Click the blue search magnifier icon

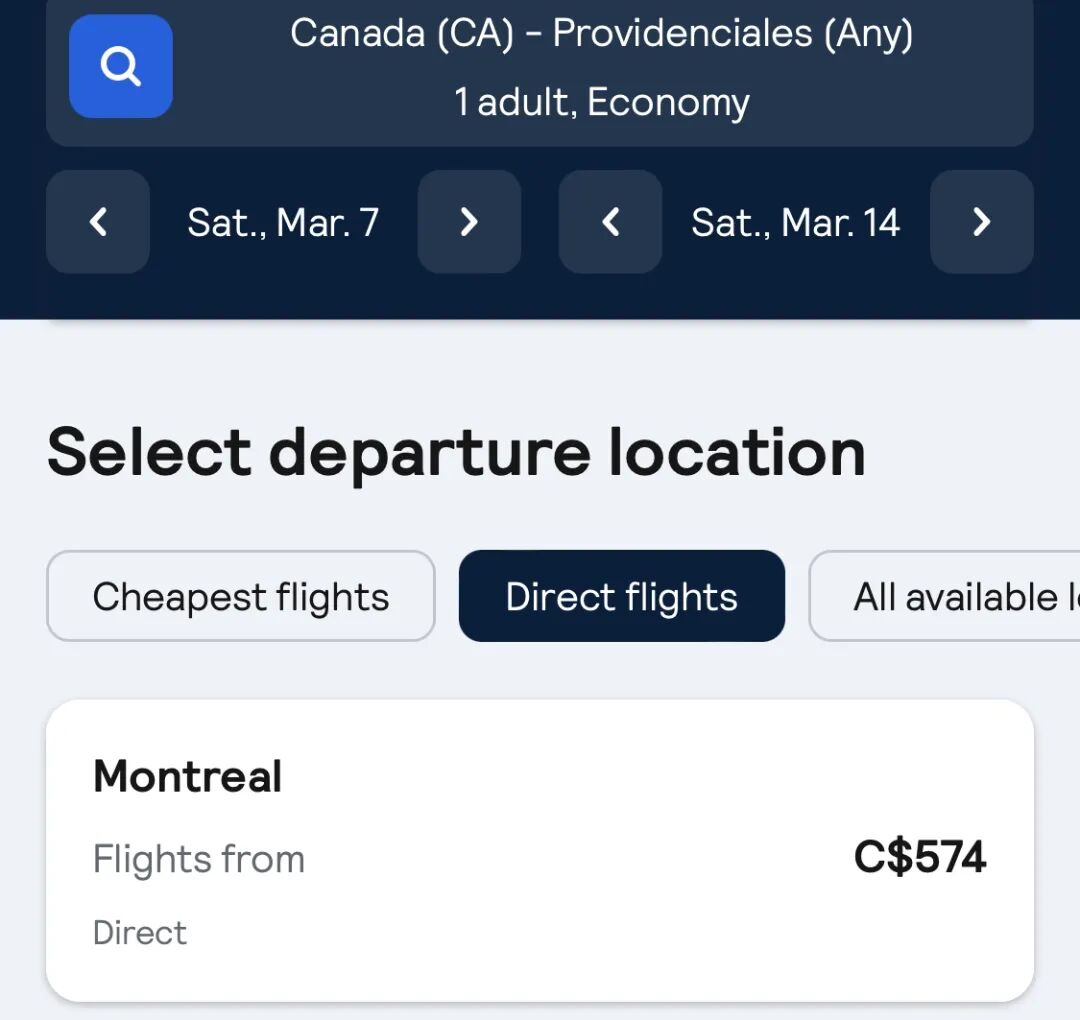(121, 66)
